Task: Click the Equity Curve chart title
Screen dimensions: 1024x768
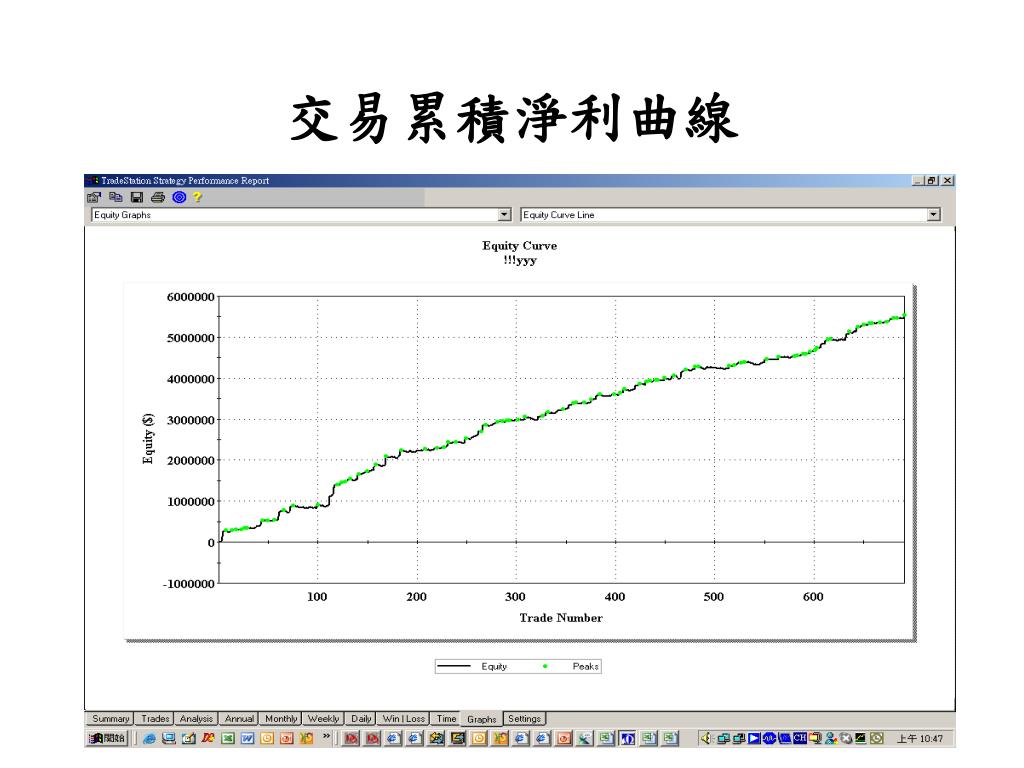Action: click(x=520, y=246)
